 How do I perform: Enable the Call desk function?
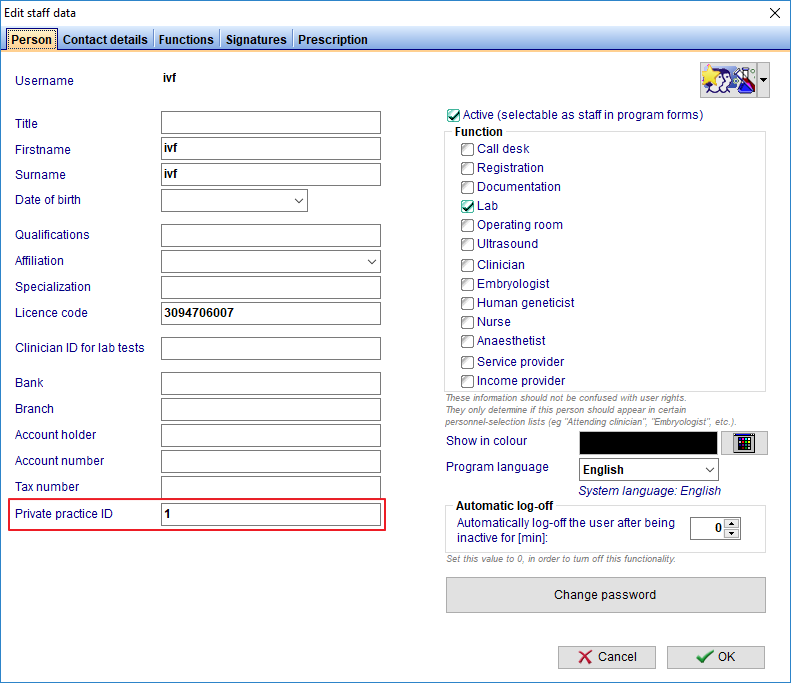tap(467, 149)
